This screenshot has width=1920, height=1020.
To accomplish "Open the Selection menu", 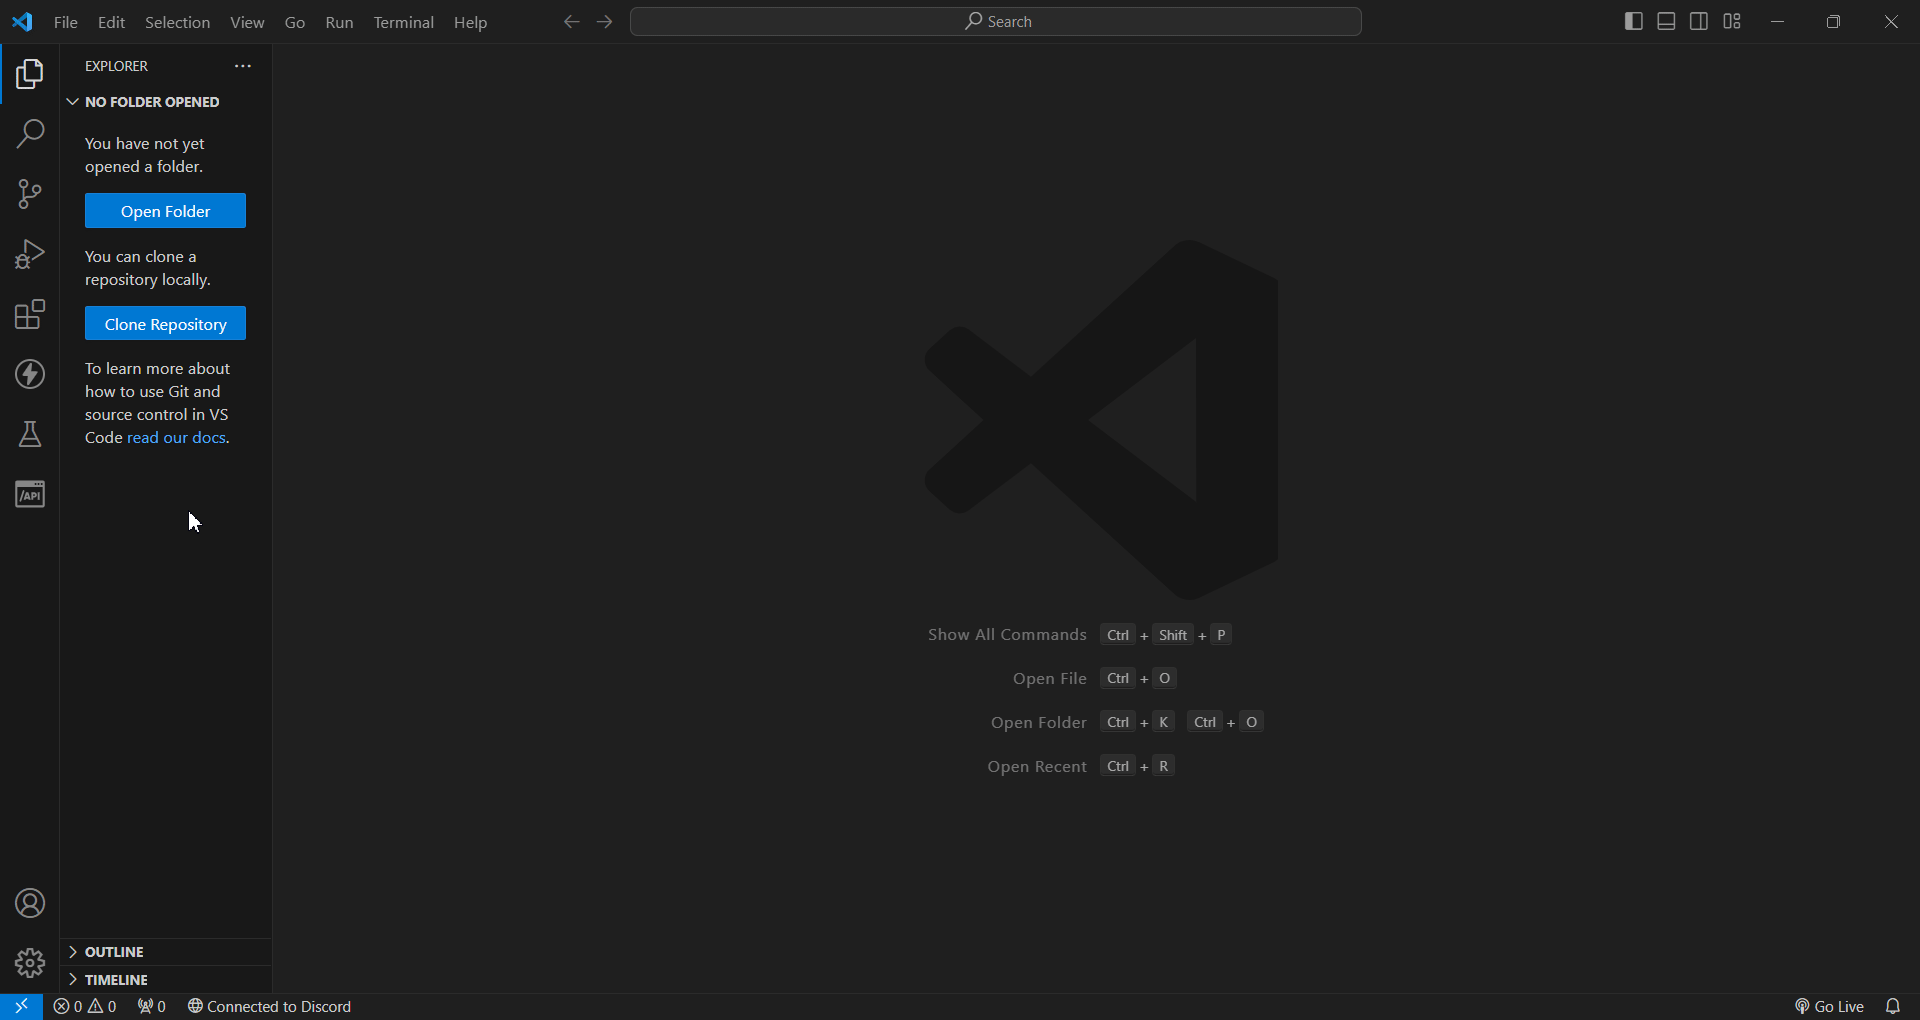I will (x=177, y=22).
